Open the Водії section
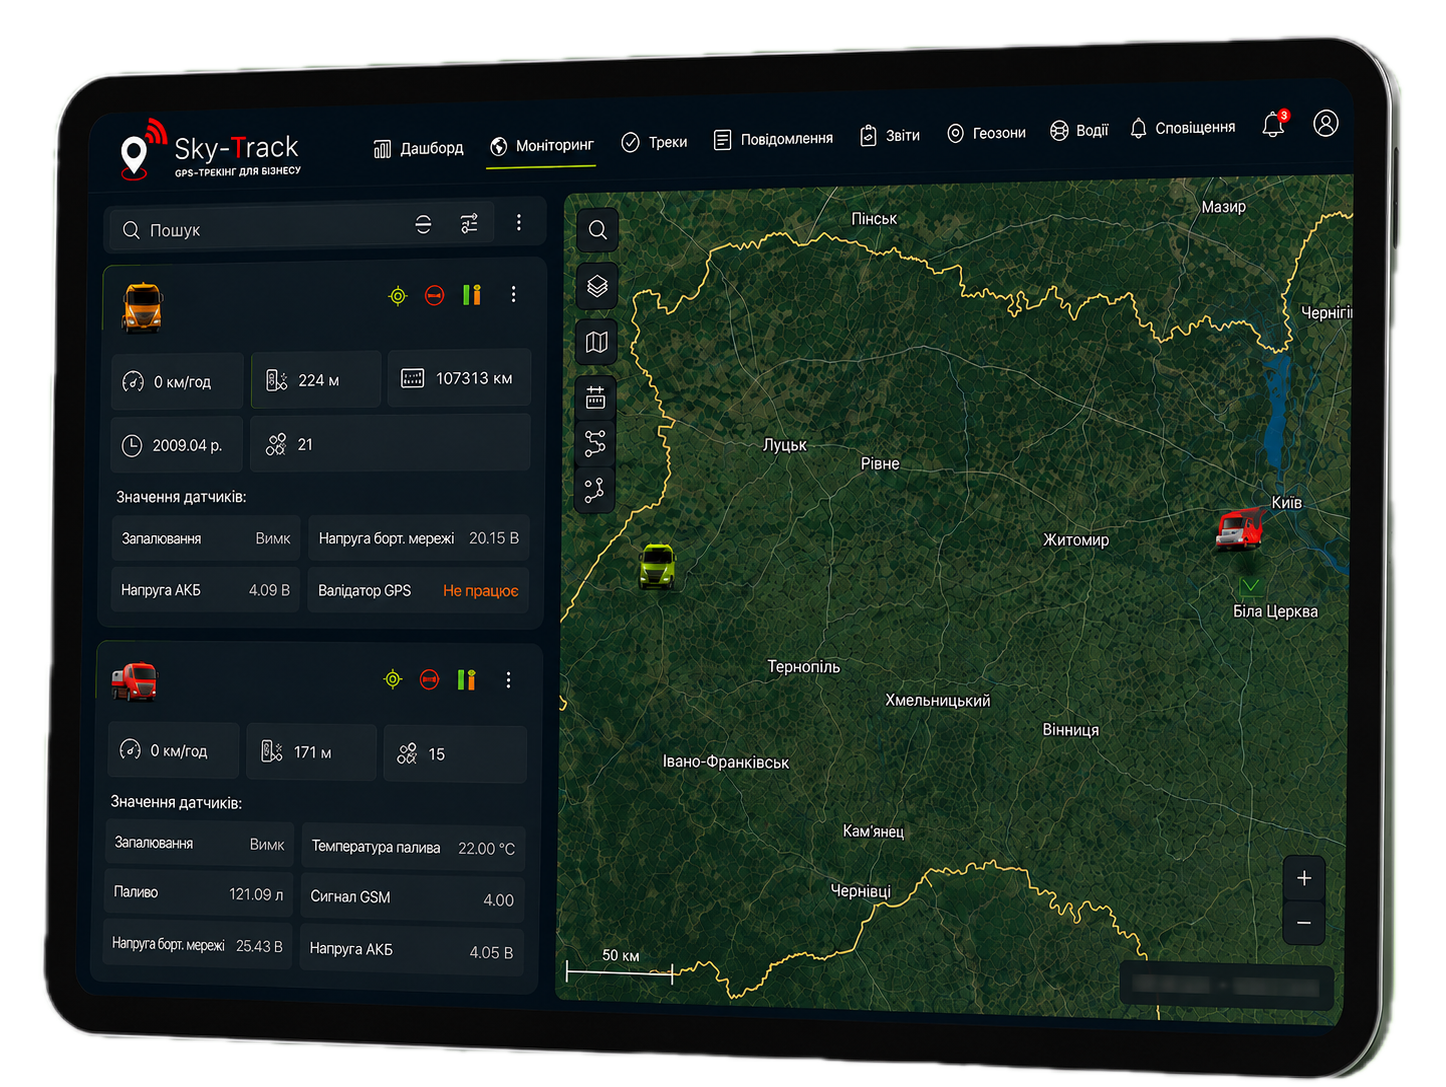This screenshot has width=1446, height=1087. click(x=1079, y=130)
